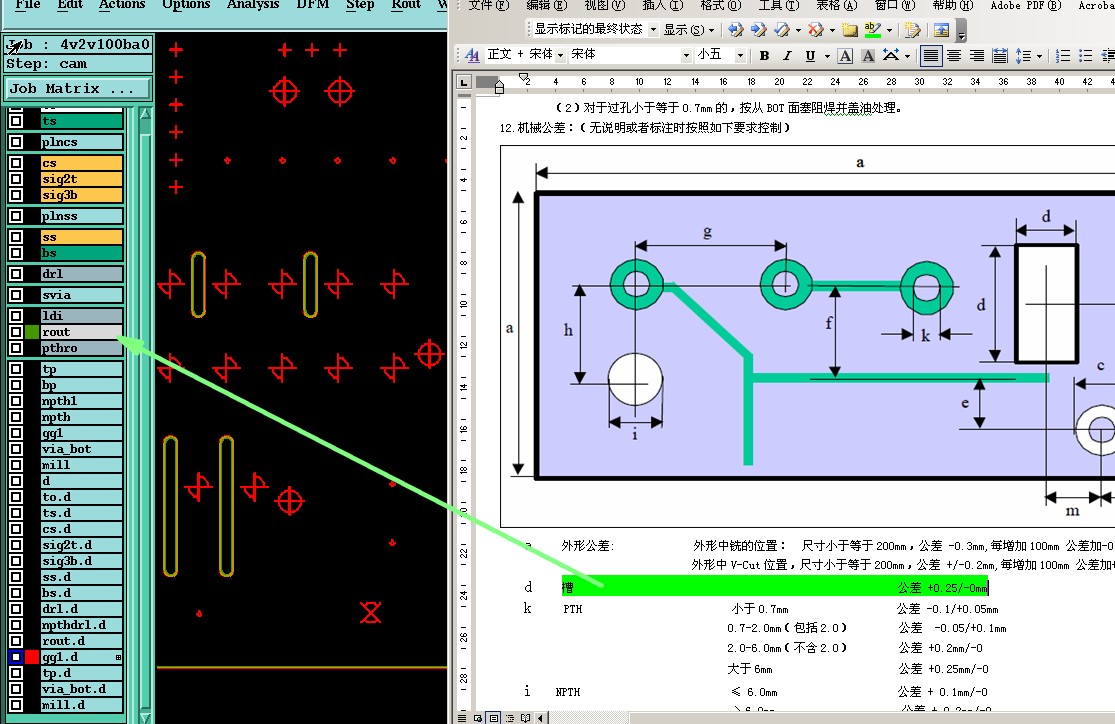This screenshot has width=1115, height=724.
Task: Toggle checkbox for the mill layer
Action: [x=16, y=465]
